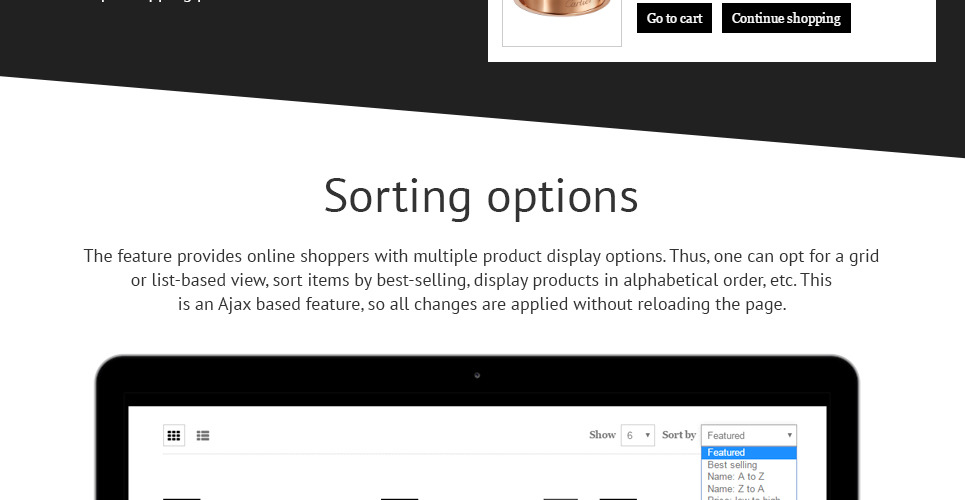Open the Show items count dropdown
The height and width of the screenshot is (500, 965).
coord(637,435)
